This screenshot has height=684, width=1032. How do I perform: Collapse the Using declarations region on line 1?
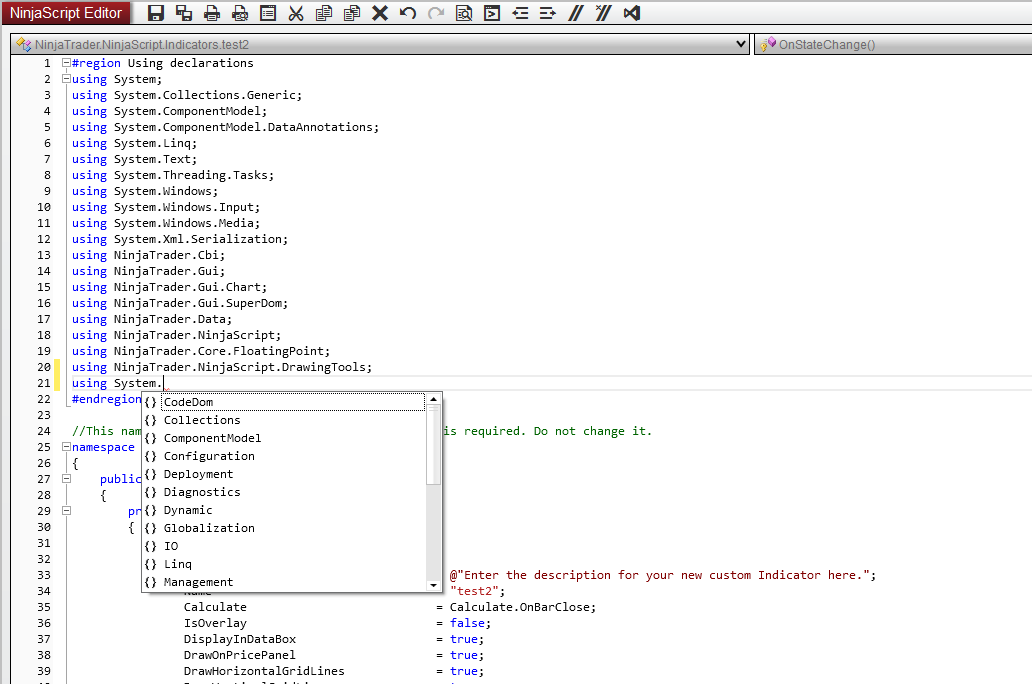[x=66, y=63]
